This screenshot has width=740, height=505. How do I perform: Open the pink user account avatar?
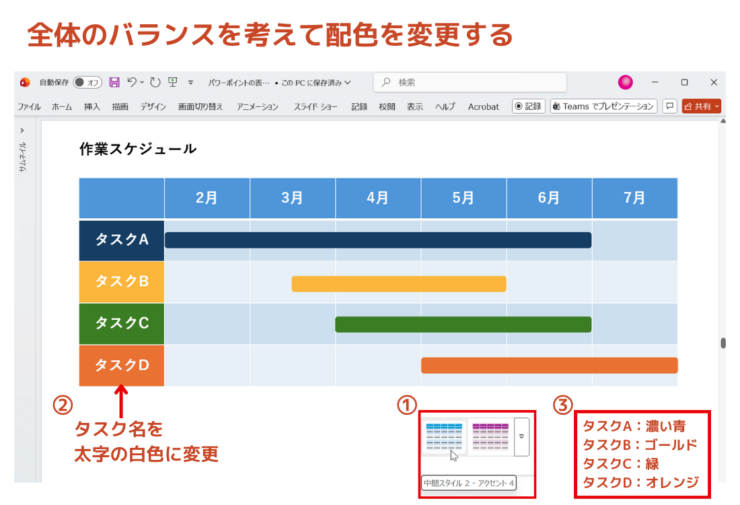click(x=625, y=82)
